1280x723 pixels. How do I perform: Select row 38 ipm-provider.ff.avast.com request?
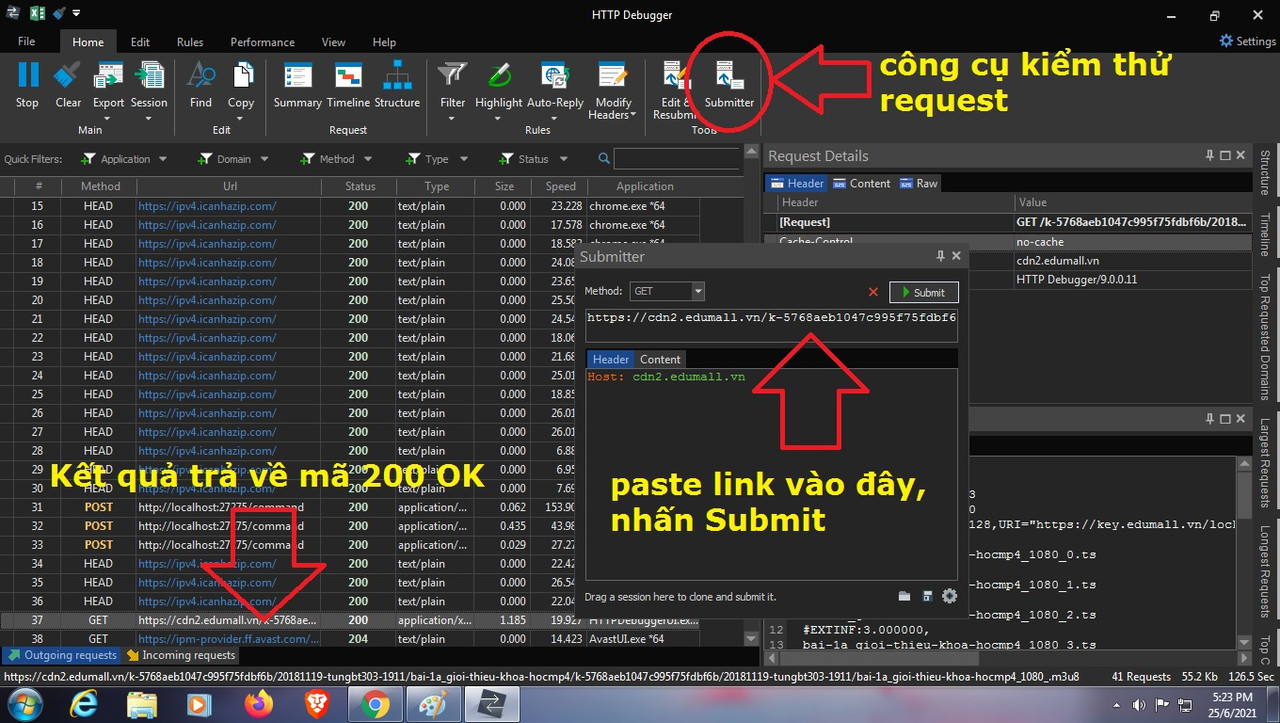tap(350, 639)
